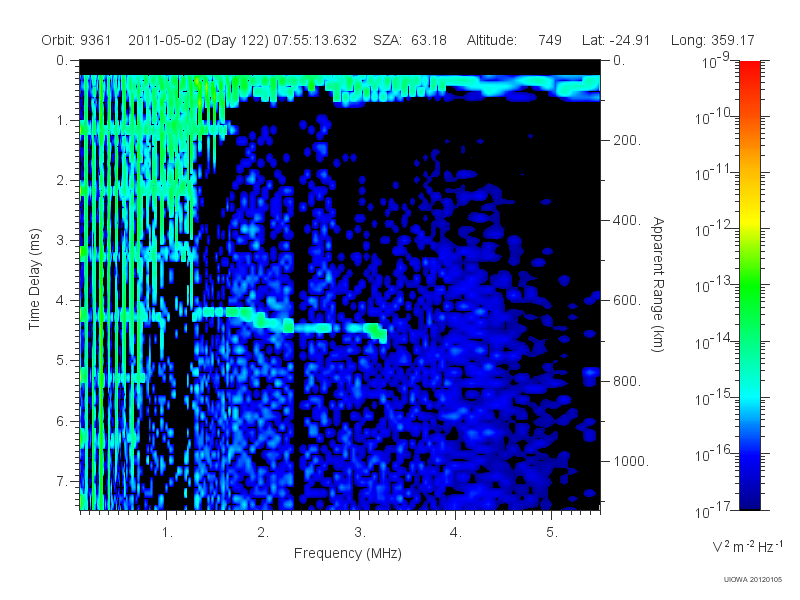Image resolution: width=800 pixels, height=600 pixels.
Task: Click the 'SZA: 63.18' value
Action: (410, 40)
